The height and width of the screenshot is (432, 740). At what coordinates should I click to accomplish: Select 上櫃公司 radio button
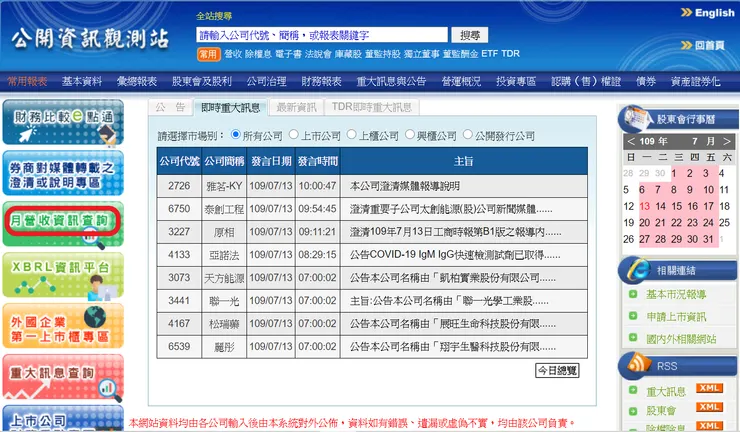(352, 135)
